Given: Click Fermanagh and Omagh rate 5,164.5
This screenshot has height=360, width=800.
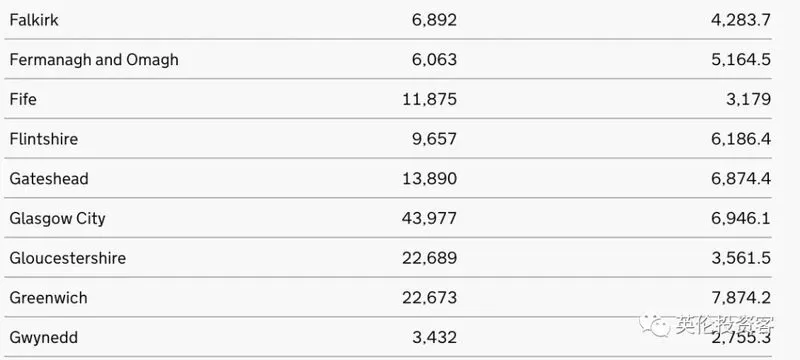Looking at the screenshot, I should click(741, 60).
